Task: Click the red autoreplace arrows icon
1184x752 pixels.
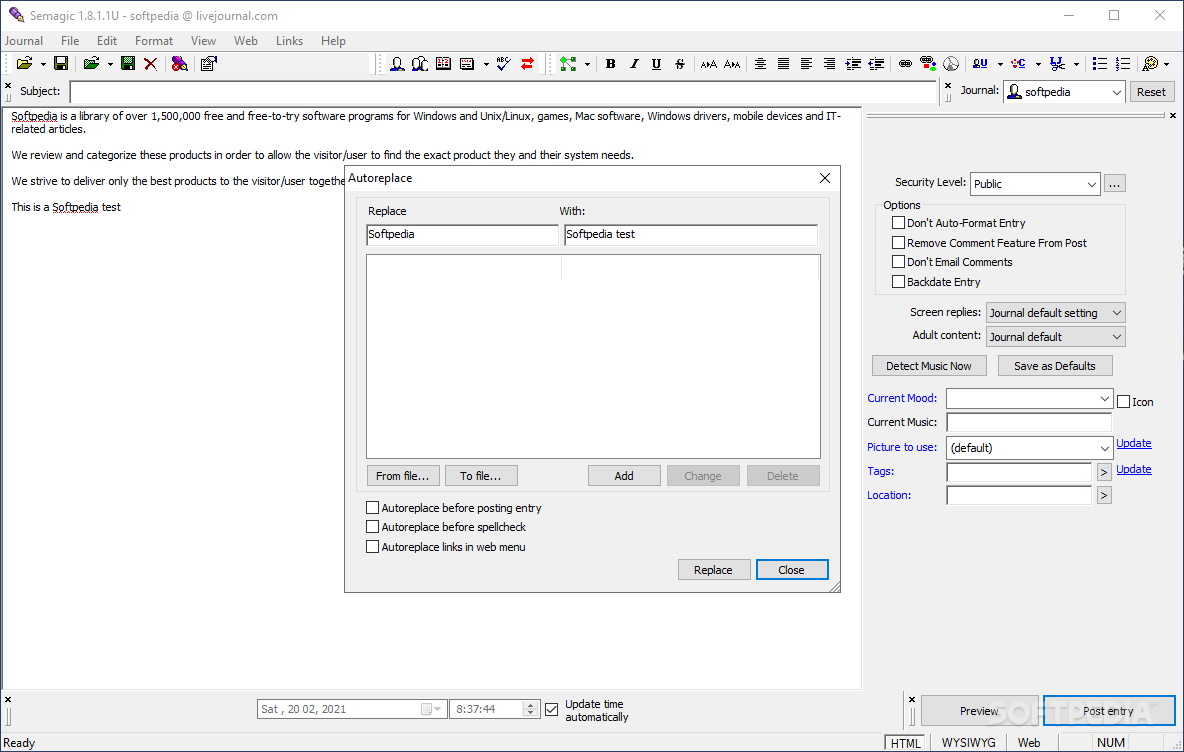Action: tap(527, 64)
